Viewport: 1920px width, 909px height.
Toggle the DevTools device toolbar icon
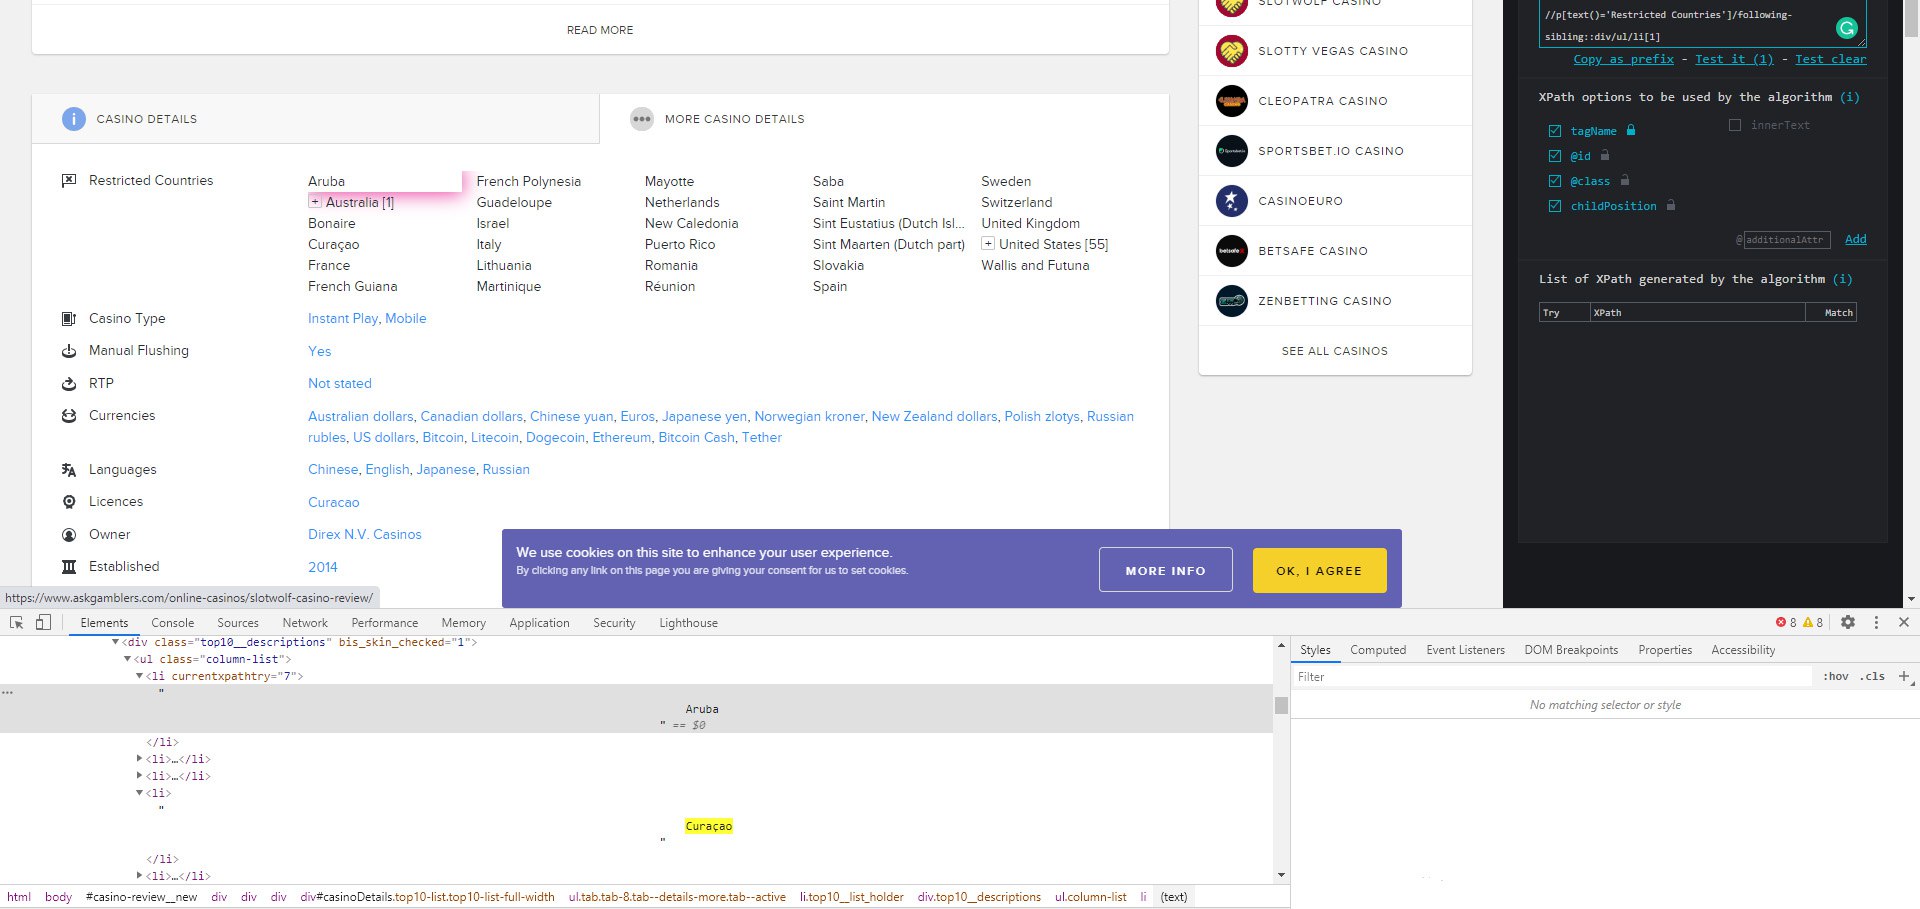[43, 622]
